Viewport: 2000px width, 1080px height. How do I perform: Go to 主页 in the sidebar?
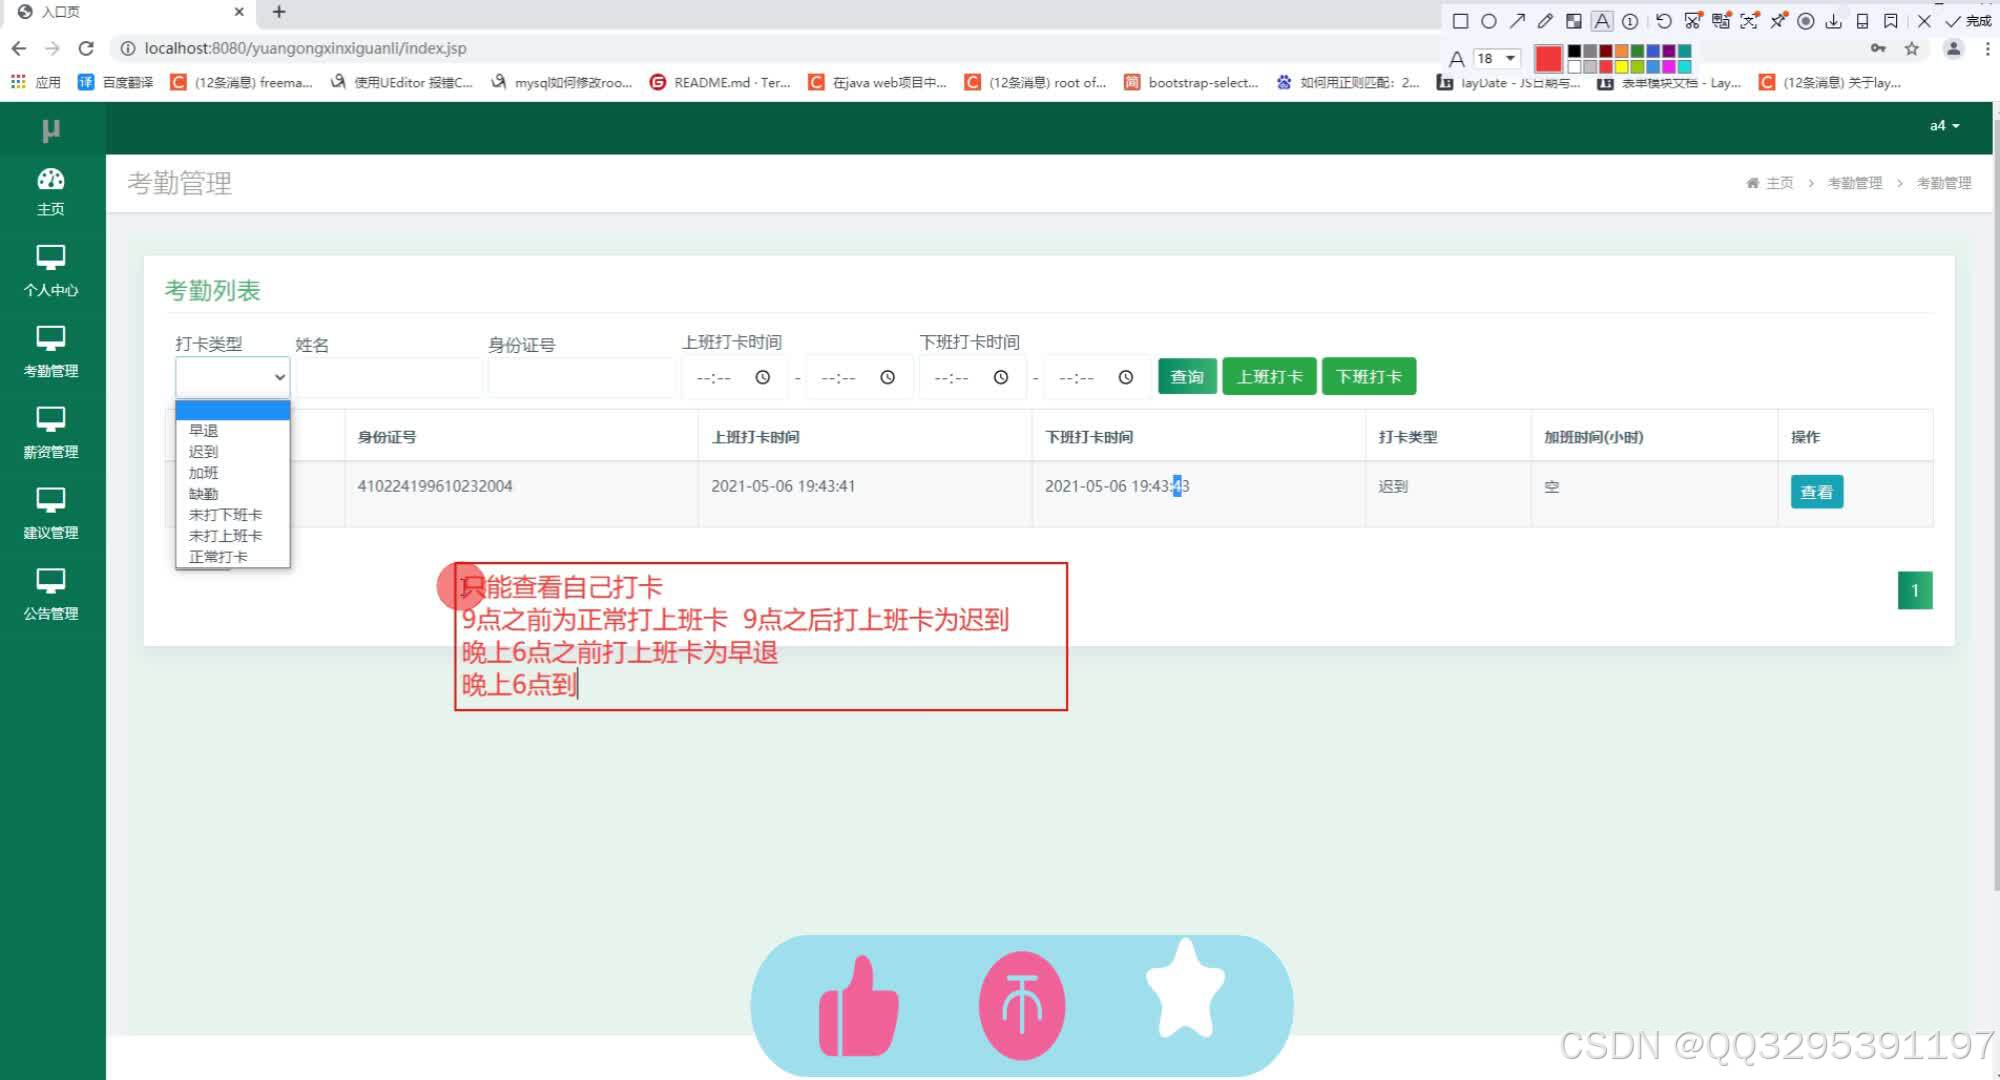pos(51,191)
